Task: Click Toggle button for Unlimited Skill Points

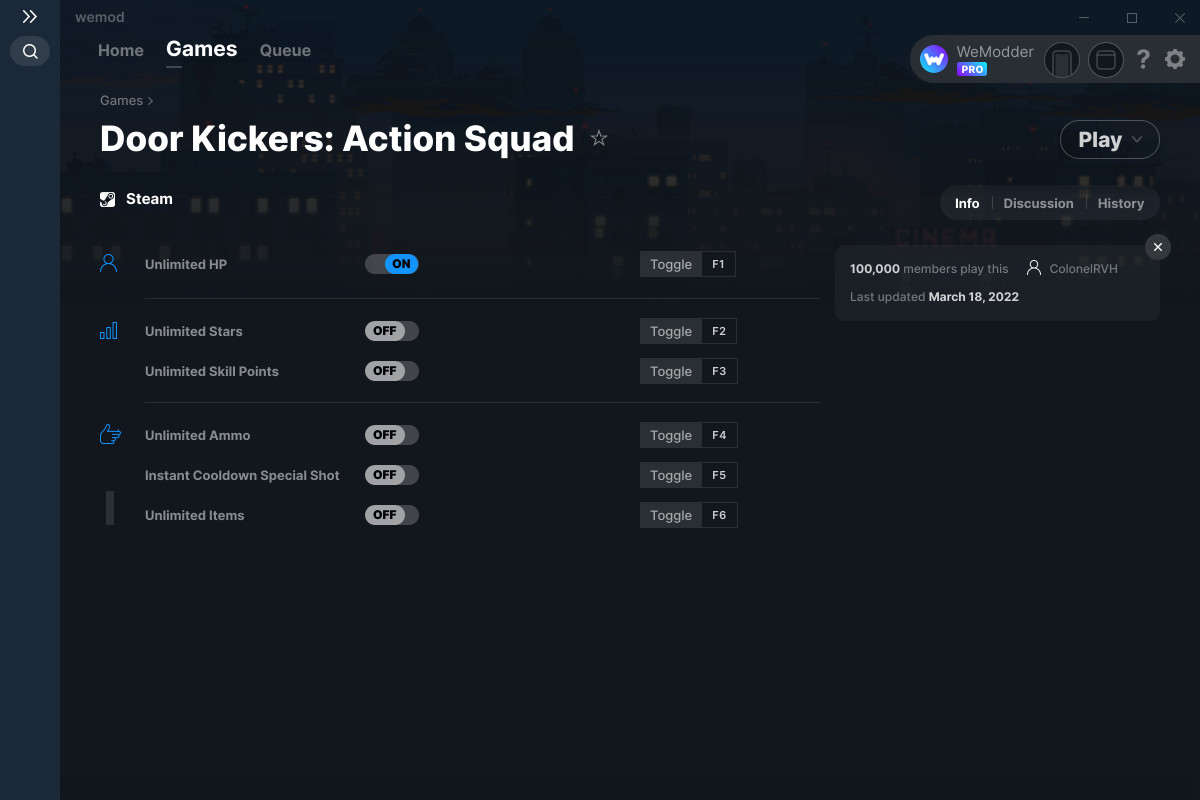Action: [671, 371]
